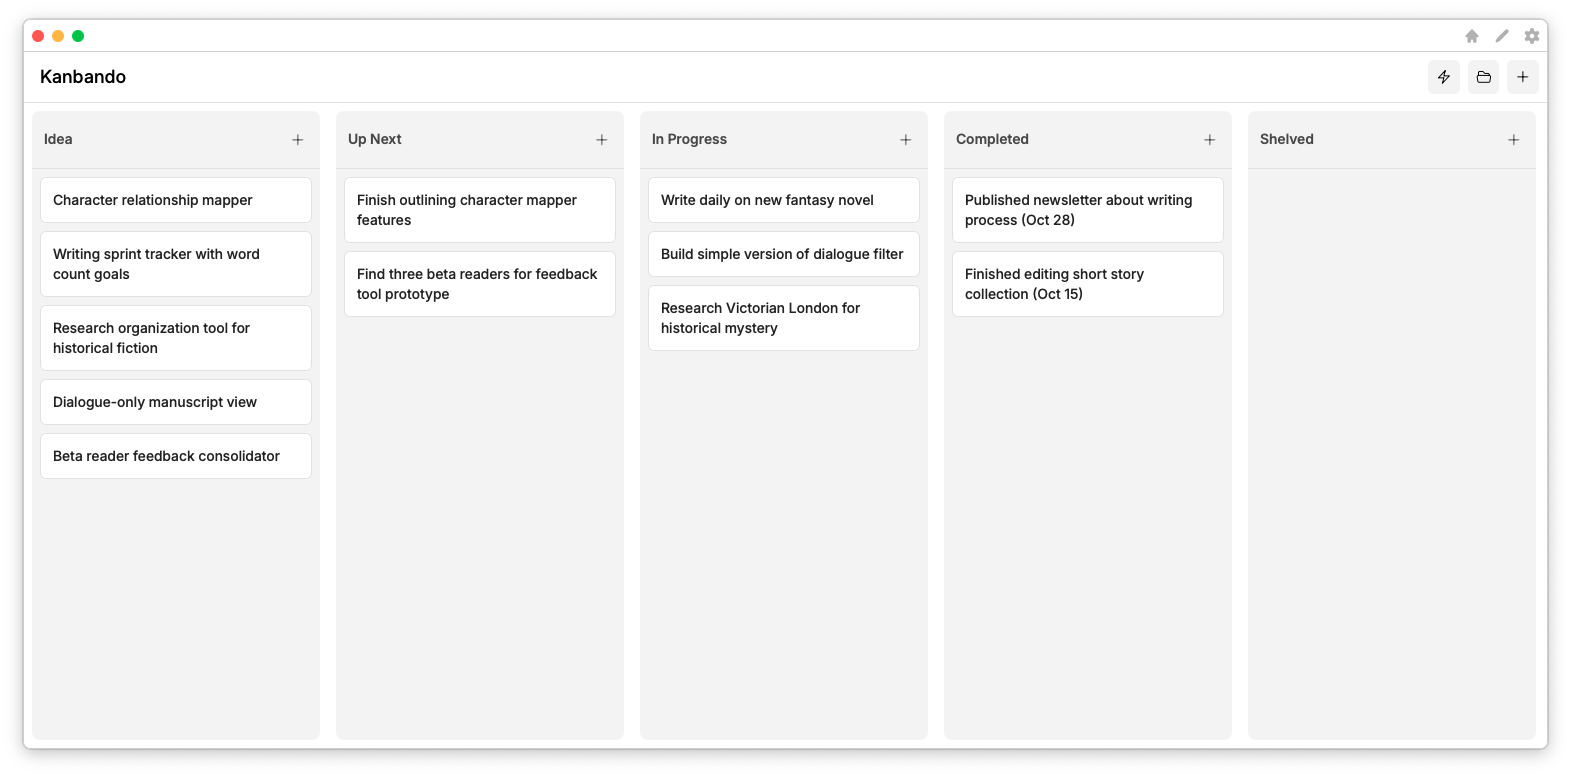Add a card to the Completed column
Screen dimensions: 1571x776
pos(1209,140)
